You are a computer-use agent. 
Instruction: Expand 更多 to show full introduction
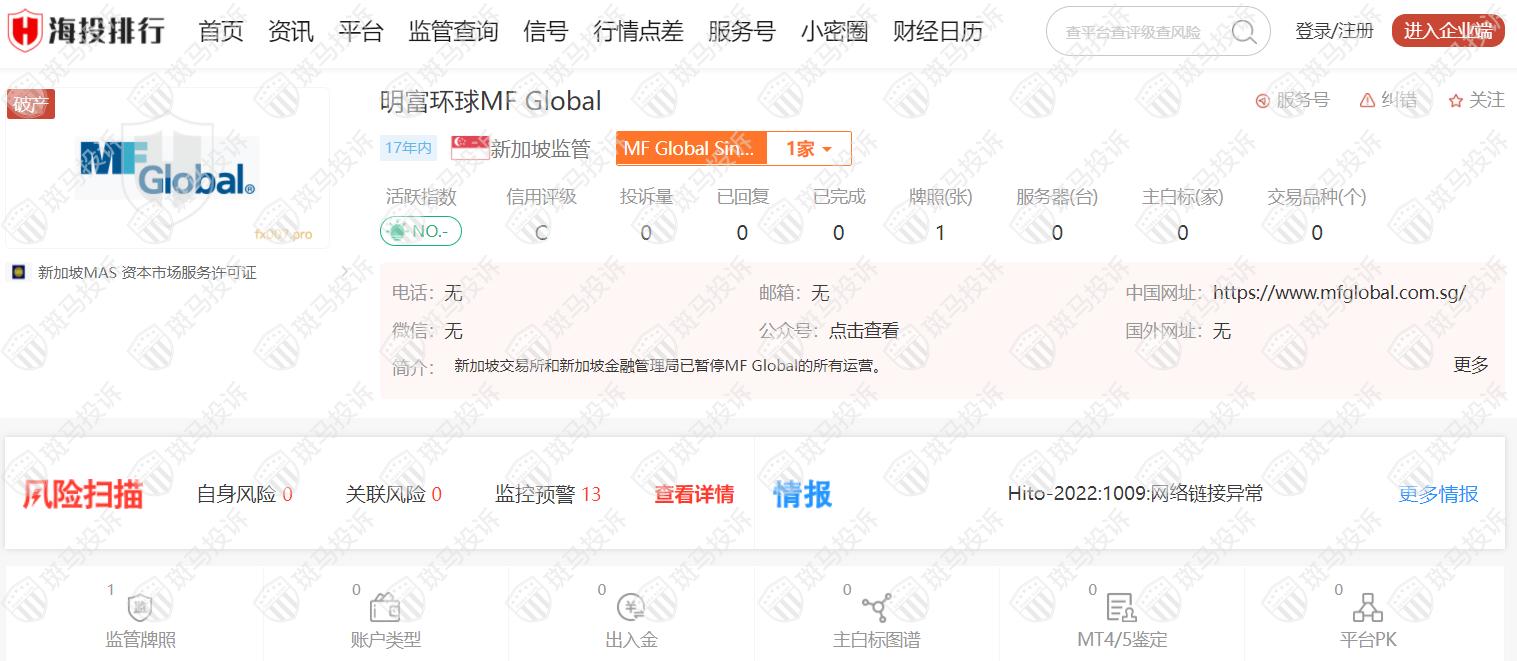tap(1470, 365)
